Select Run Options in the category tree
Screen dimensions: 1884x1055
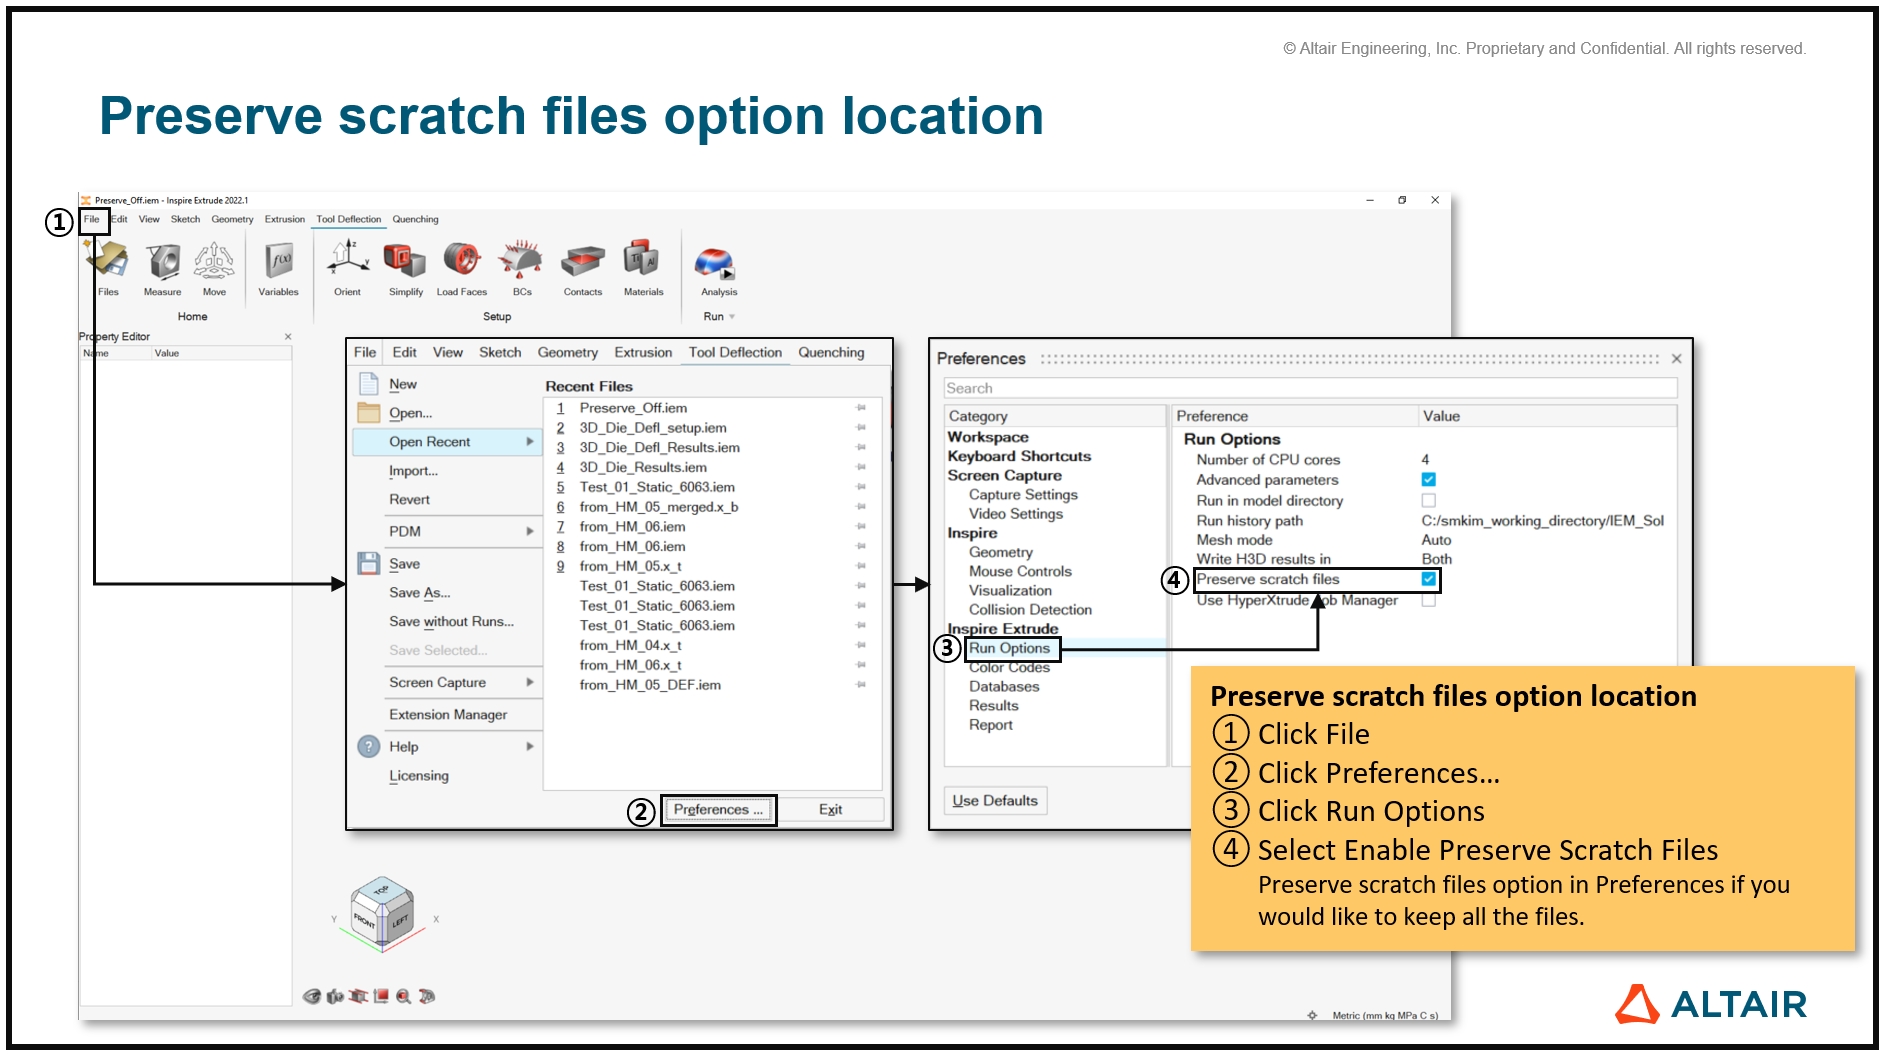point(1009,648)
